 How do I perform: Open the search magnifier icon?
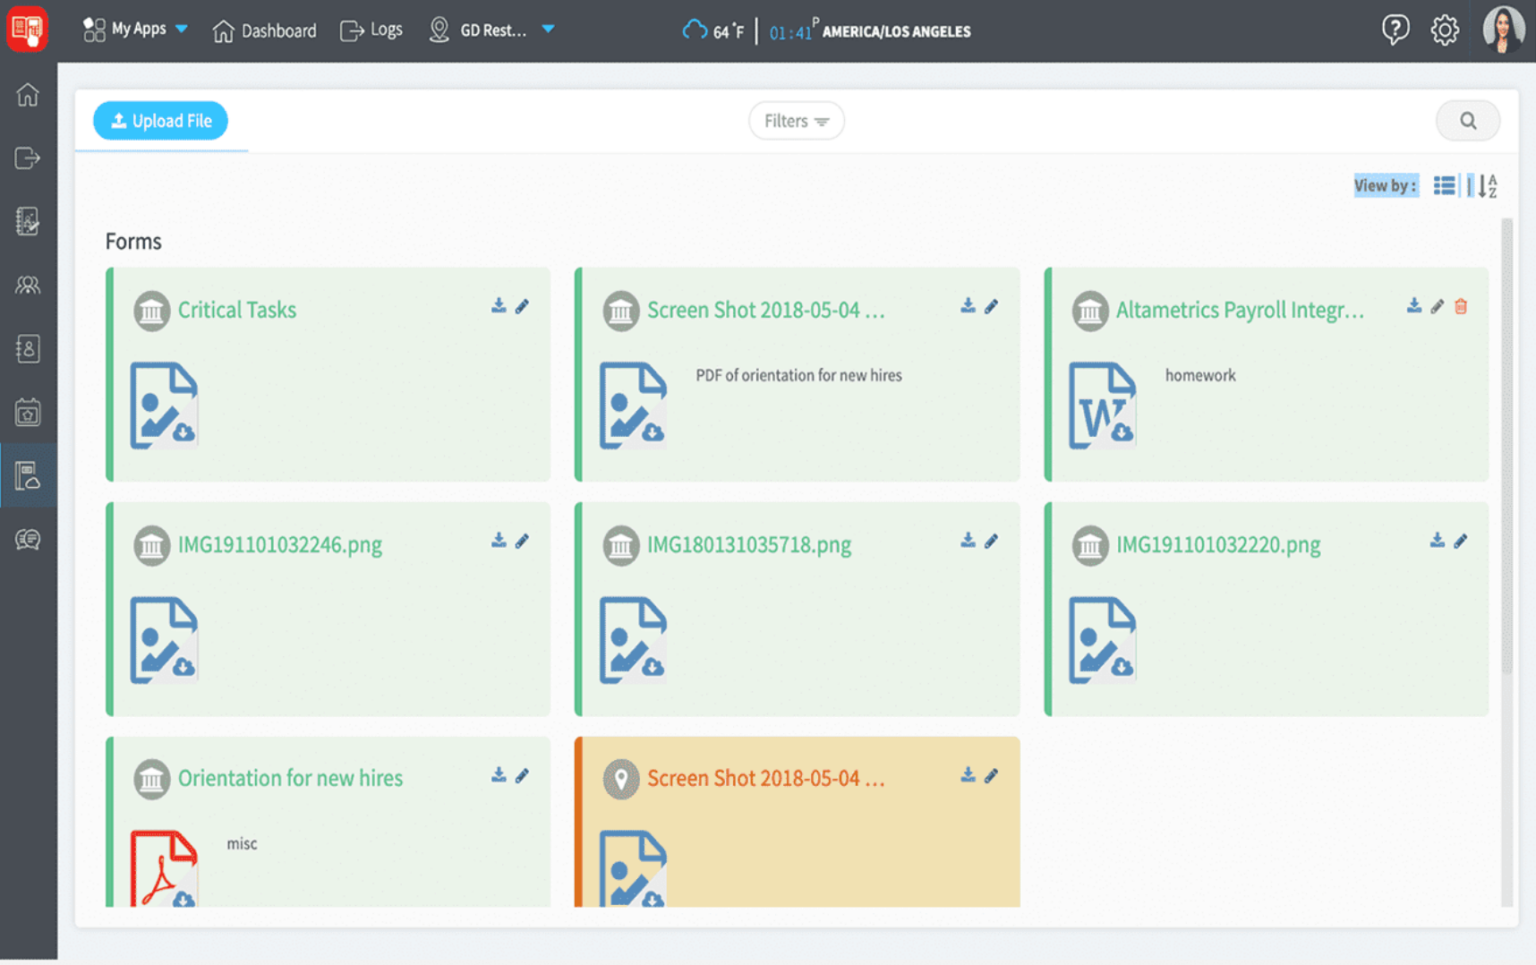click(1467, 120)
